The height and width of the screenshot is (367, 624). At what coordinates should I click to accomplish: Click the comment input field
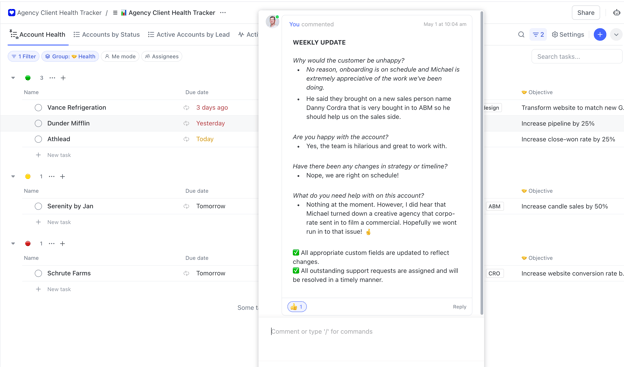click(371, 332)
